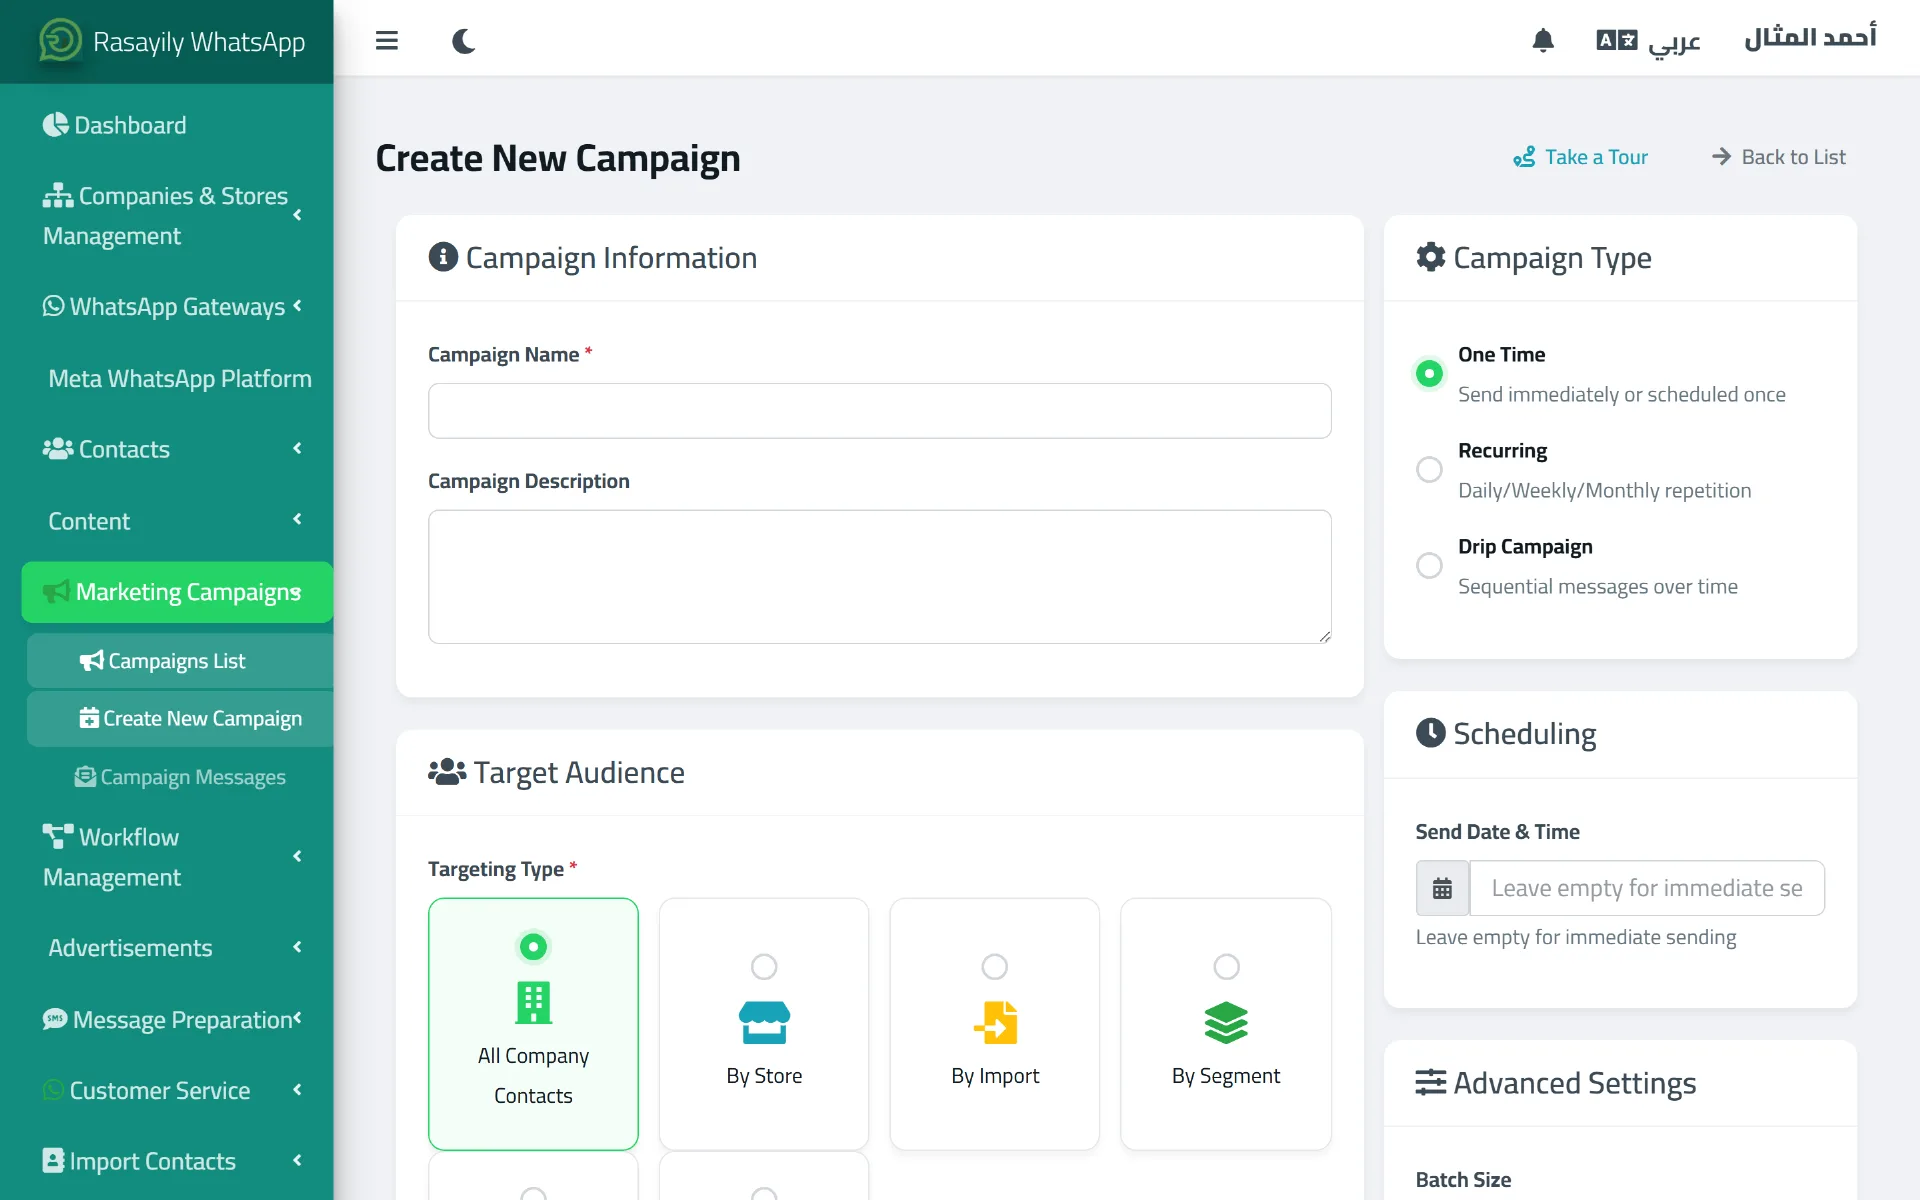
Task: Open the Message Preparation menu item
Action: [x=177, y=1019]
